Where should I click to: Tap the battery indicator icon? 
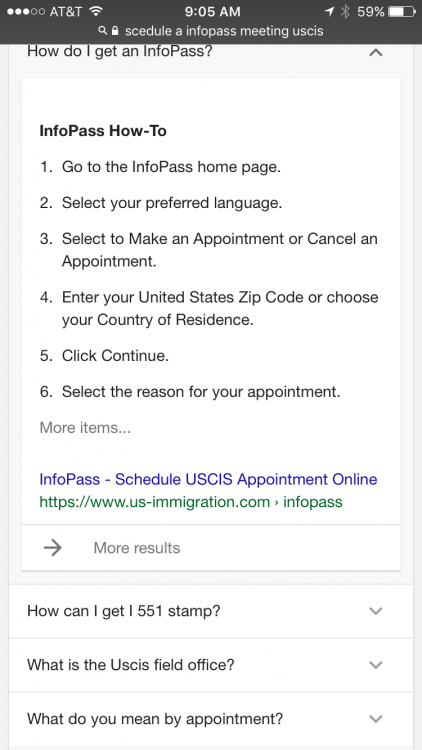[402, 11]
